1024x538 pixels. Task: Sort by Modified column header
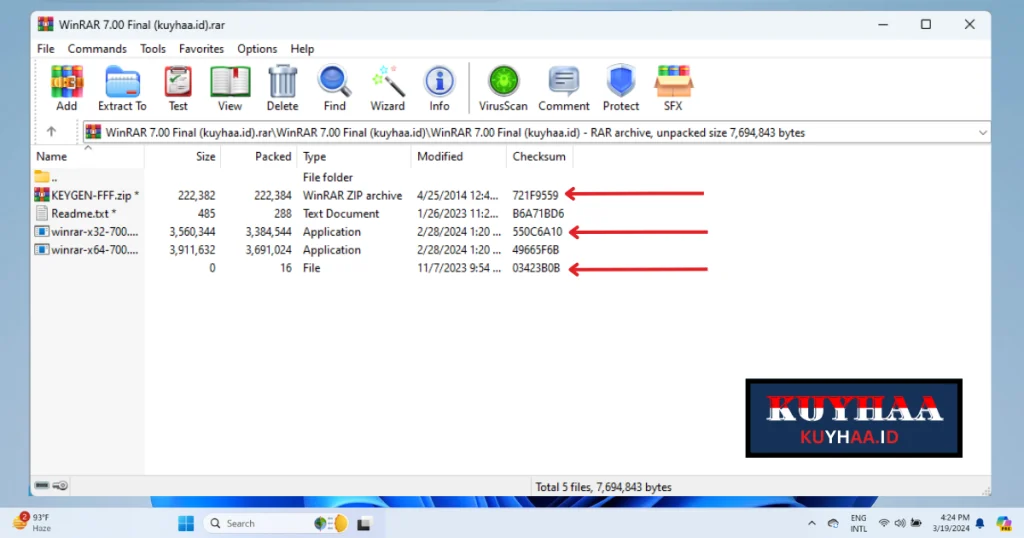458,157
